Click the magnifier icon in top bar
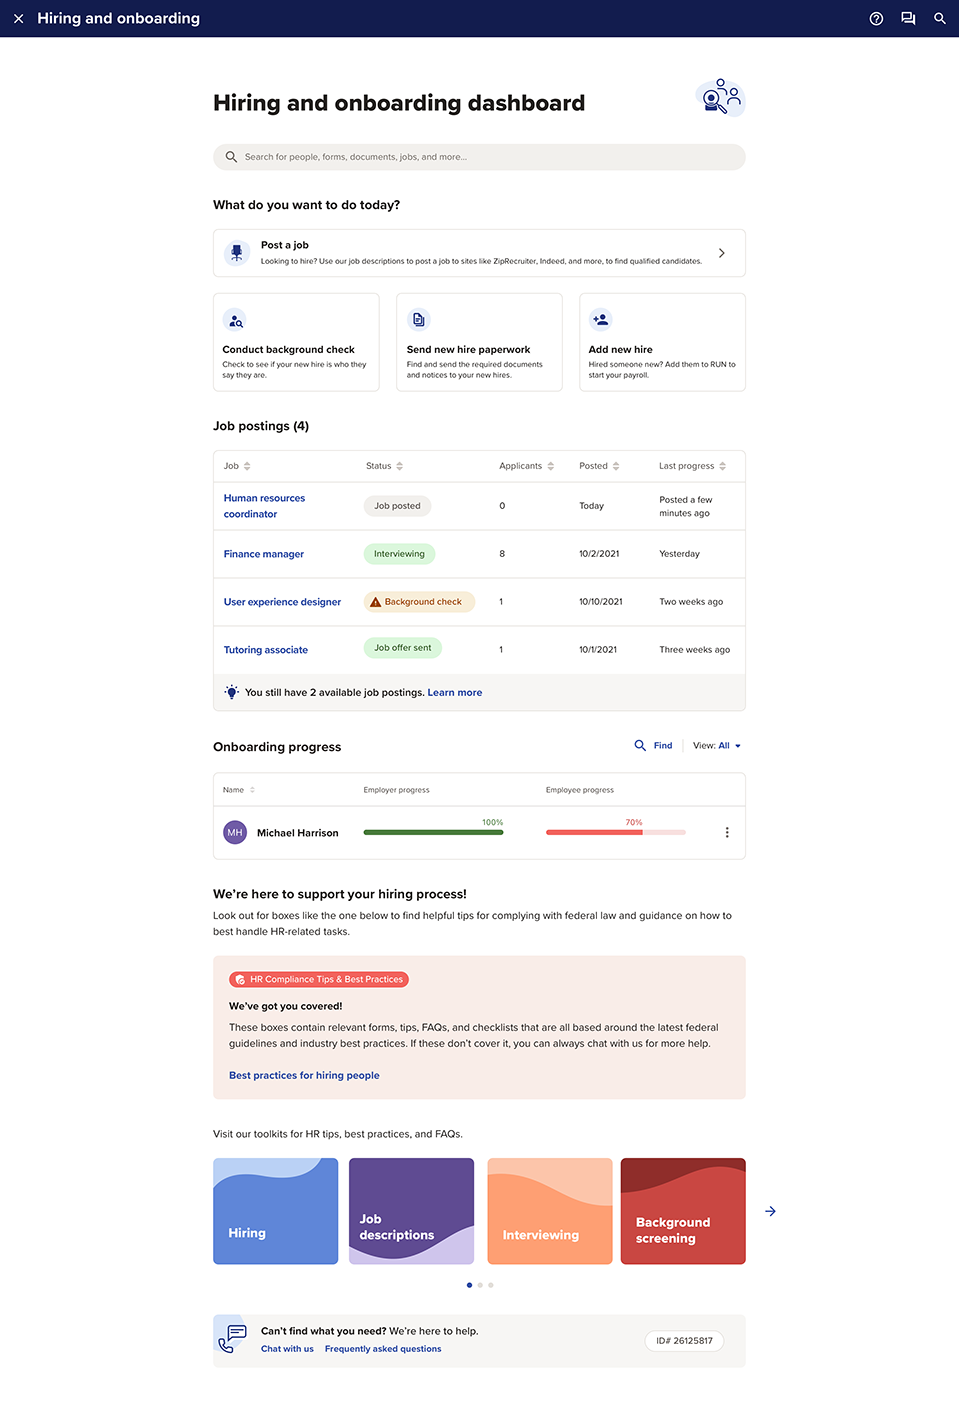This screenshot has height=1421, width=959. 940,18
